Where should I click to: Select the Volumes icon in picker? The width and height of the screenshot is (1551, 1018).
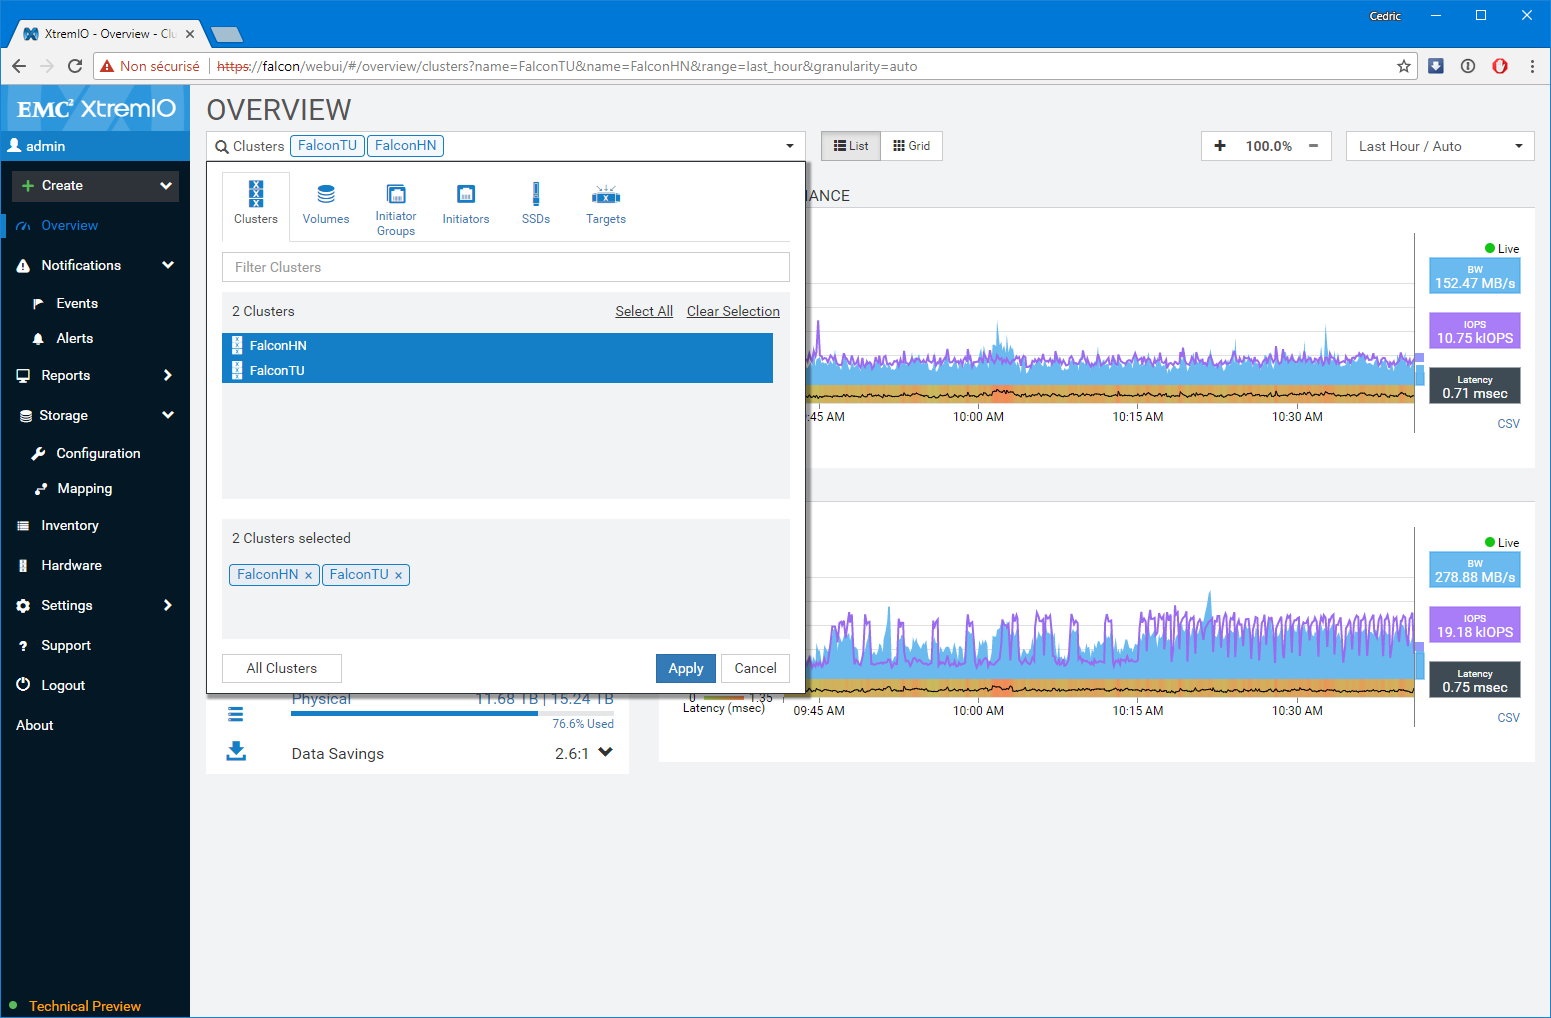click(x=326, y=194)
